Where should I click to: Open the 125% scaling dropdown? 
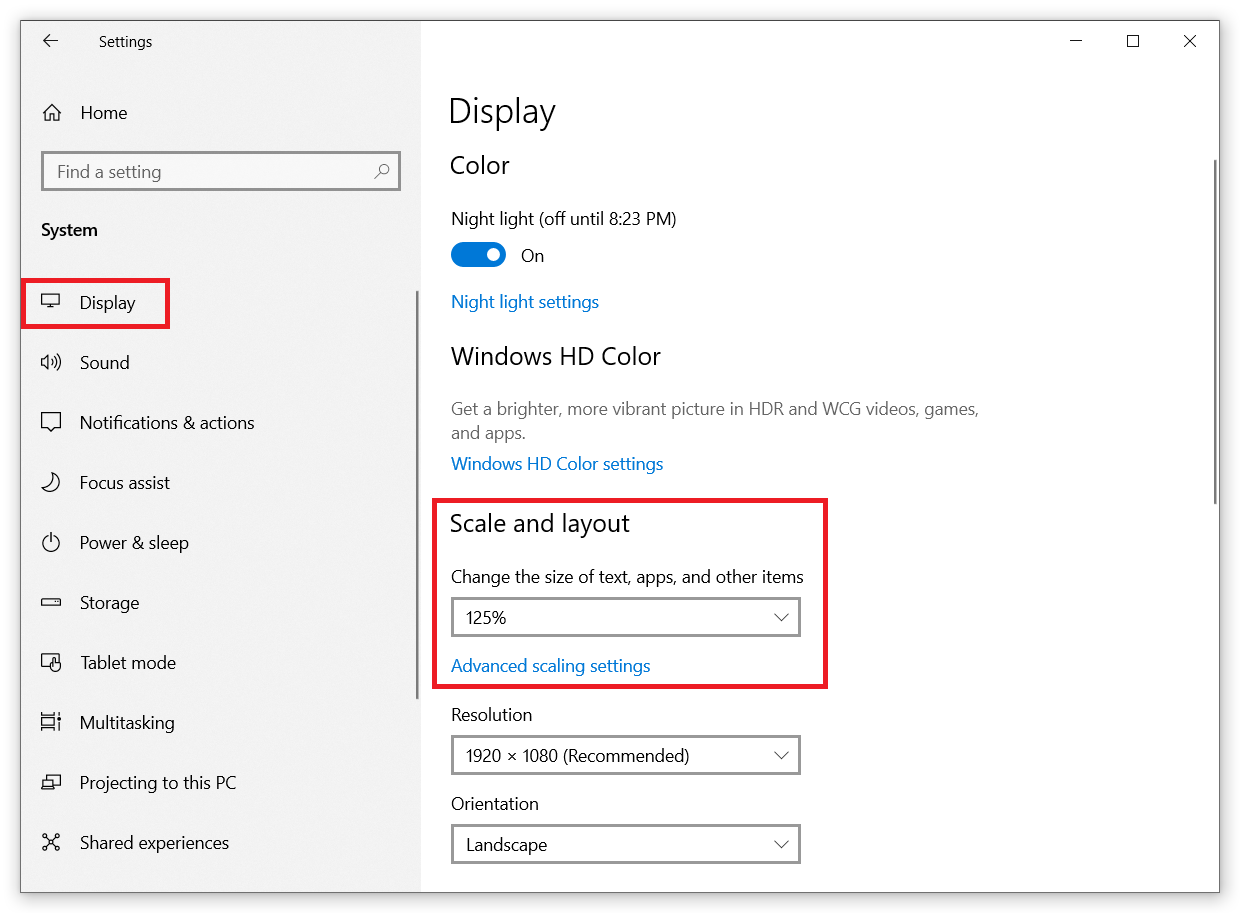point(625,617)
